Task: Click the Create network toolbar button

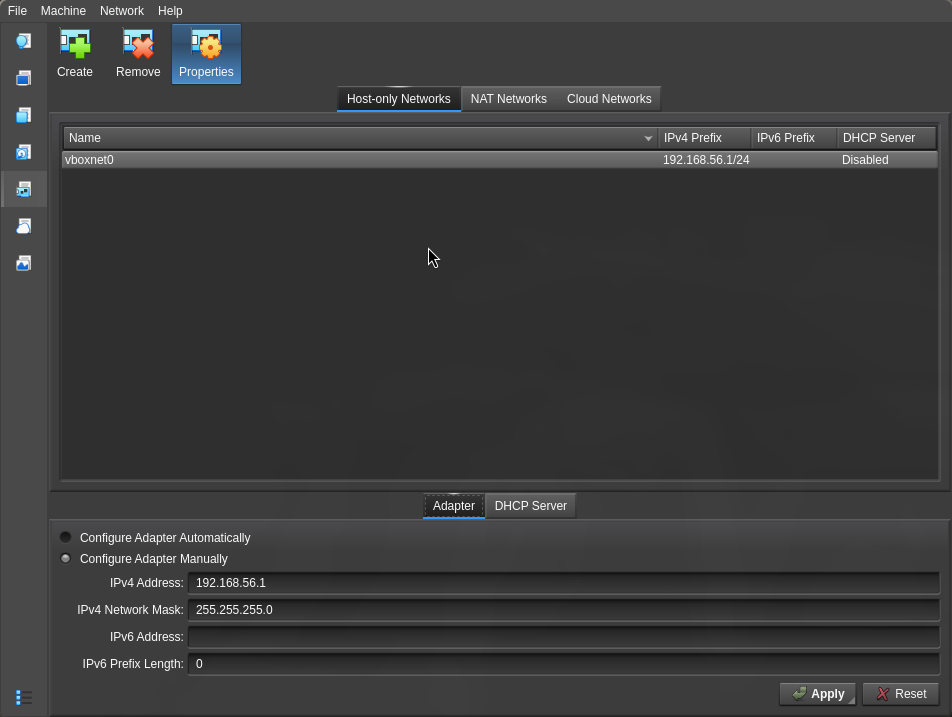Action: pos(75,54)
